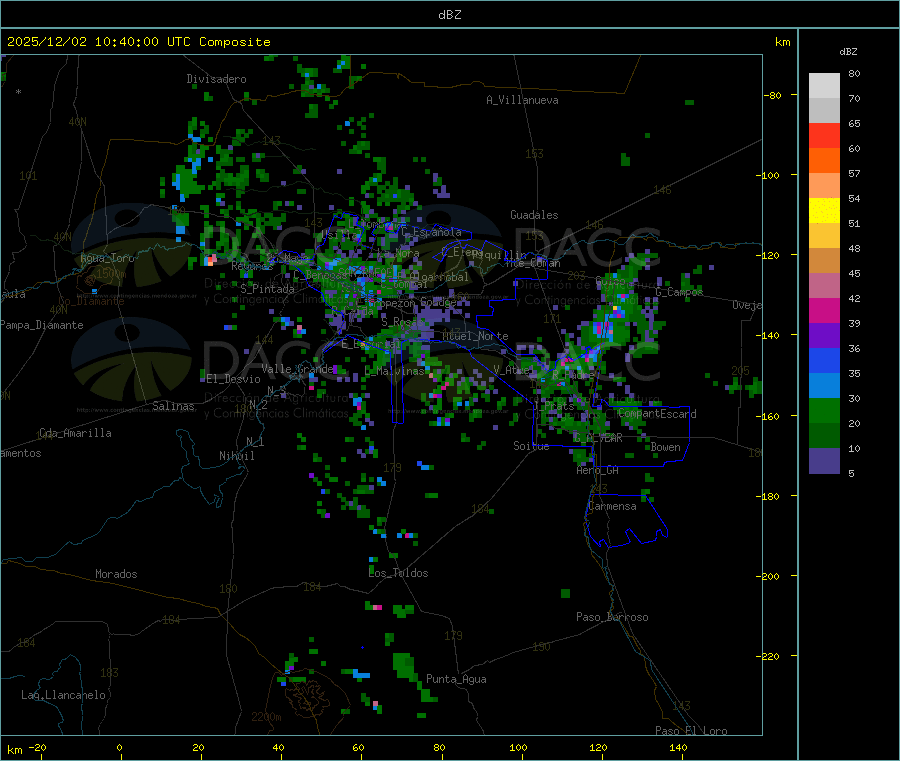Select the Paso_Barroso label

pos(612,617)
